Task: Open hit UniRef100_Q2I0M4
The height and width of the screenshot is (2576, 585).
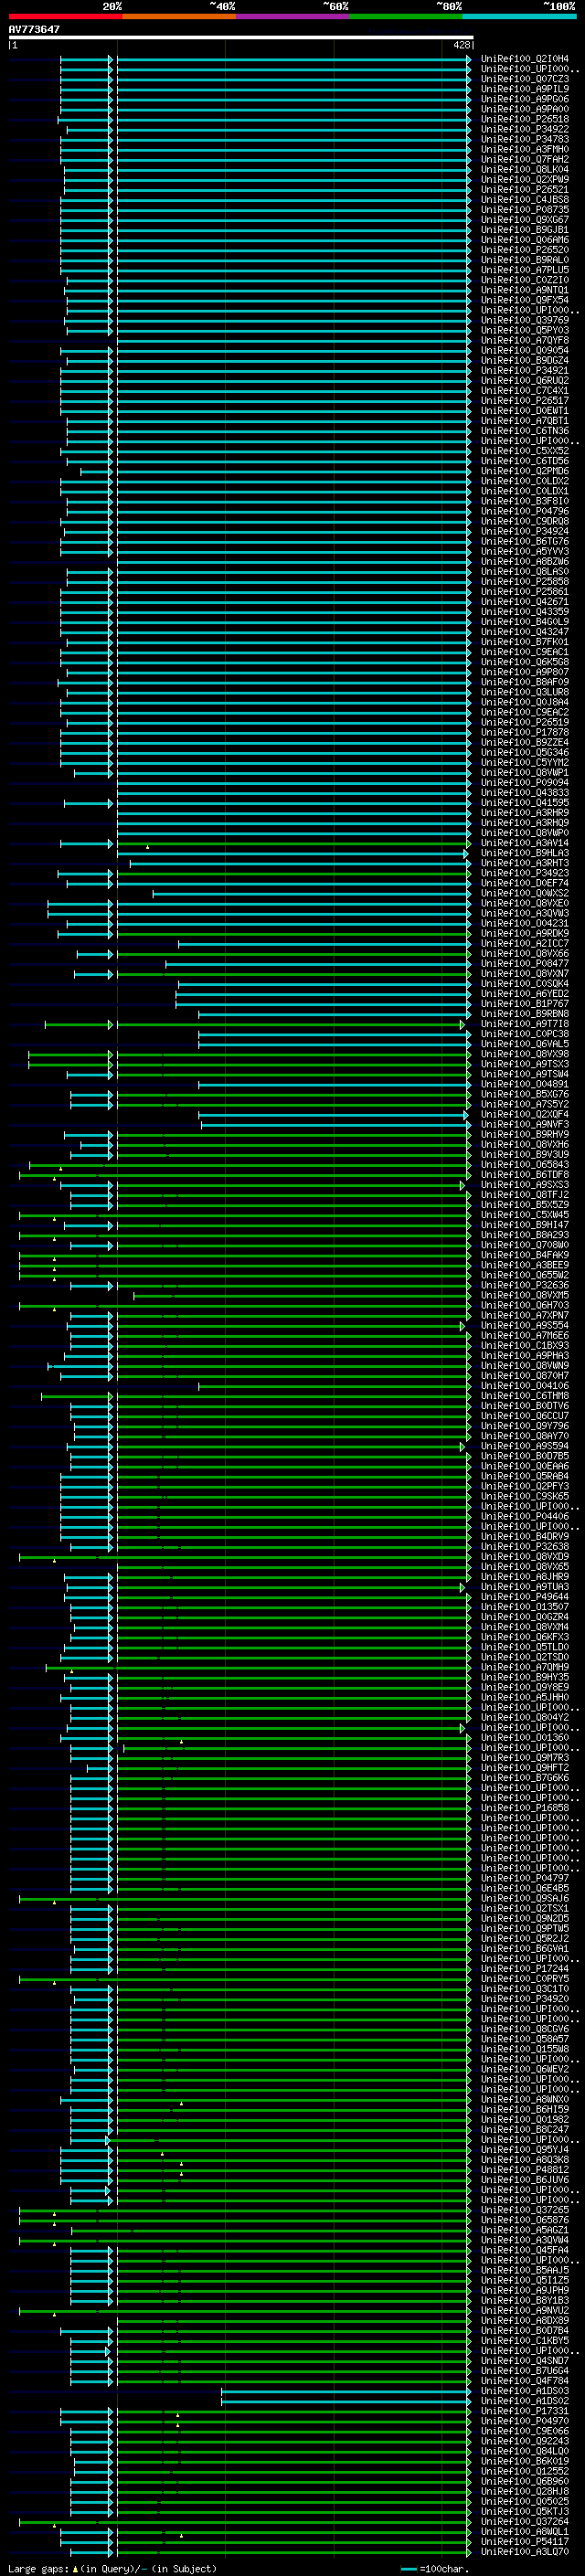Action: [525, 59]
